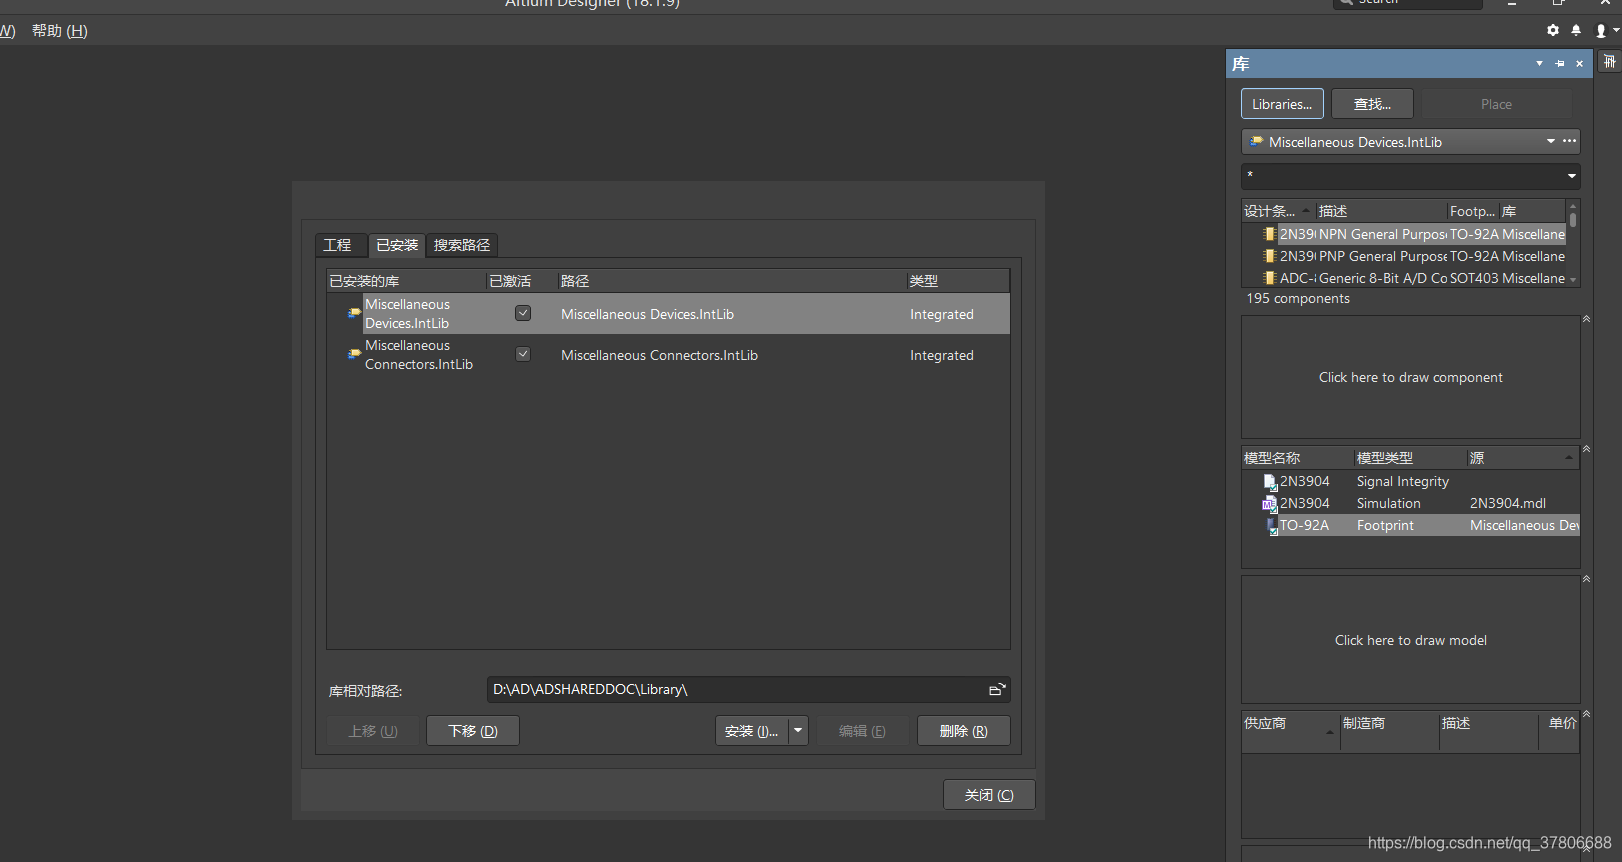Select the Miscellaneous Devices.IntLib library icon in the list
This screenshot has width=1622, height=862.
point(354,313)
